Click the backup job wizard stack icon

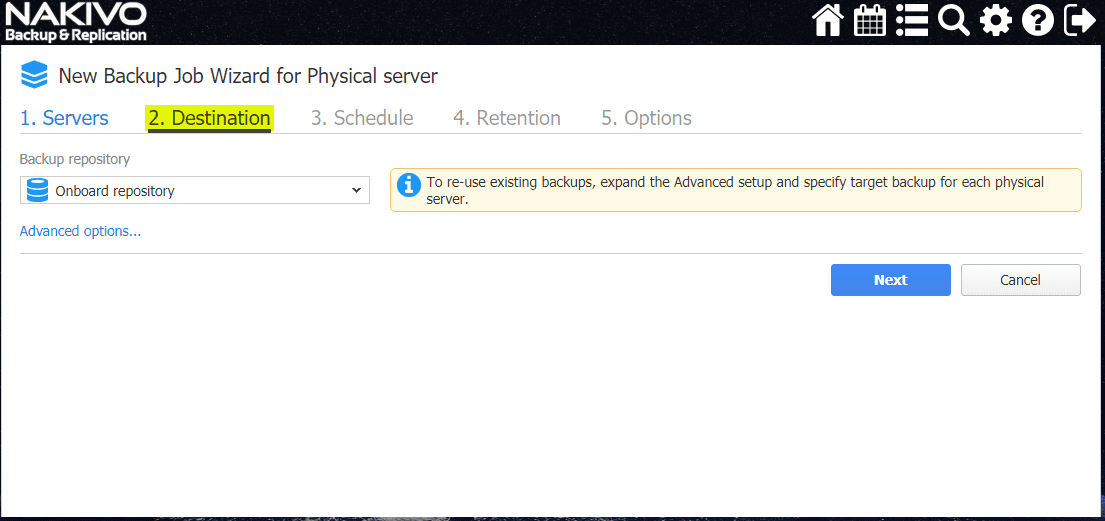point(34,75)
